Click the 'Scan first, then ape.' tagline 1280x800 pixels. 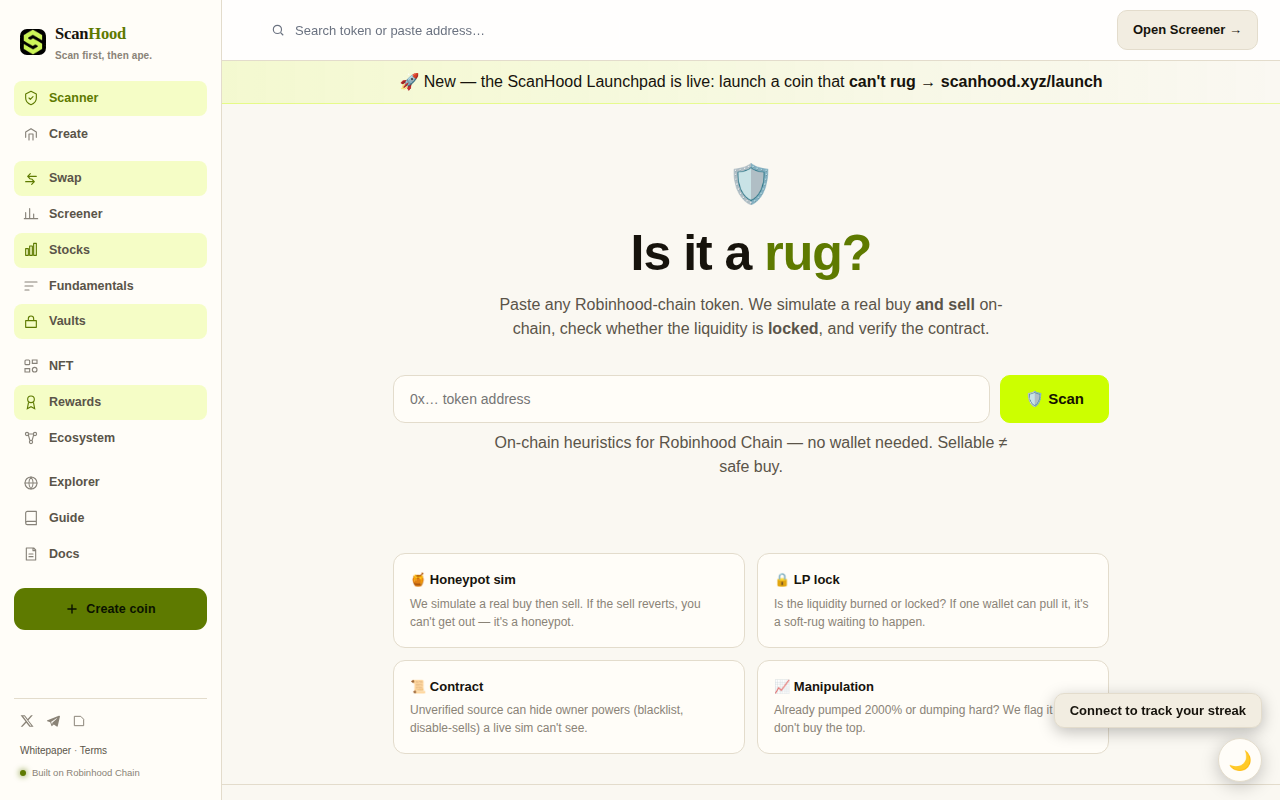click(103, 56)
